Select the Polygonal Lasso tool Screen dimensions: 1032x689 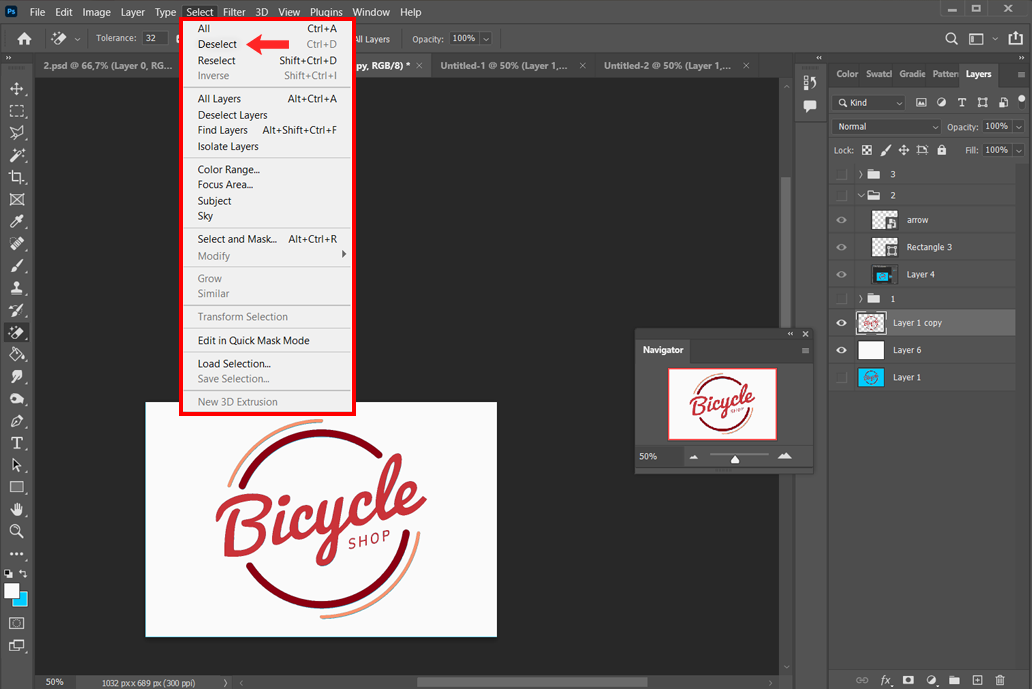[17, 133]
